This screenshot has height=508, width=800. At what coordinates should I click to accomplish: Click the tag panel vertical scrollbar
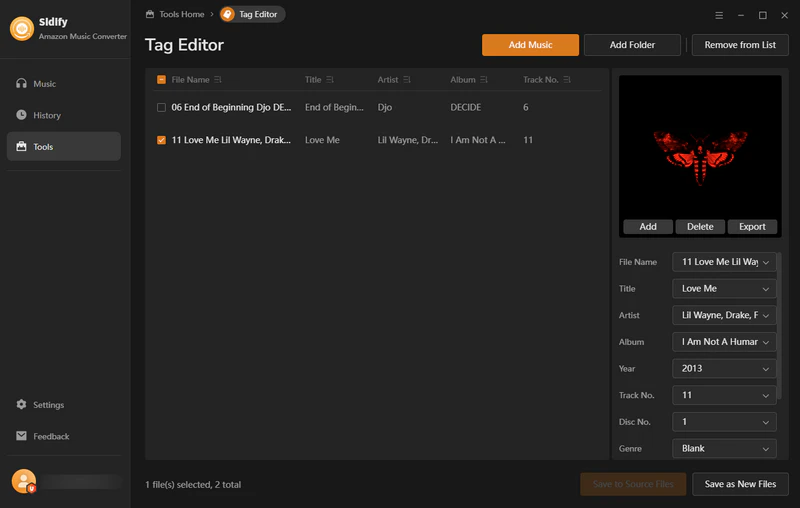tap(779, 325)
